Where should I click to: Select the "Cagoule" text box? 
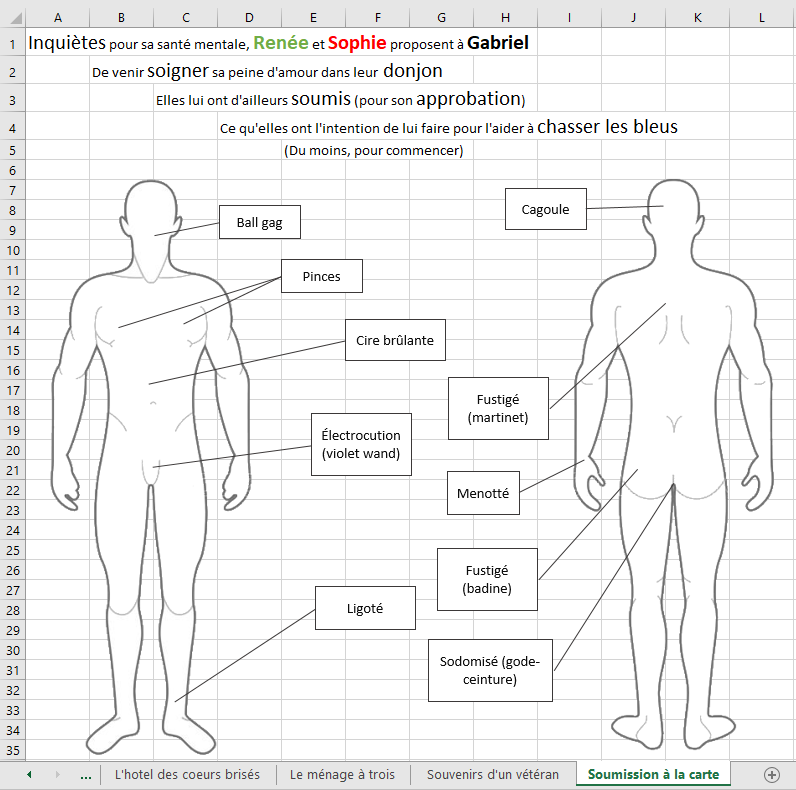[545, 210]
